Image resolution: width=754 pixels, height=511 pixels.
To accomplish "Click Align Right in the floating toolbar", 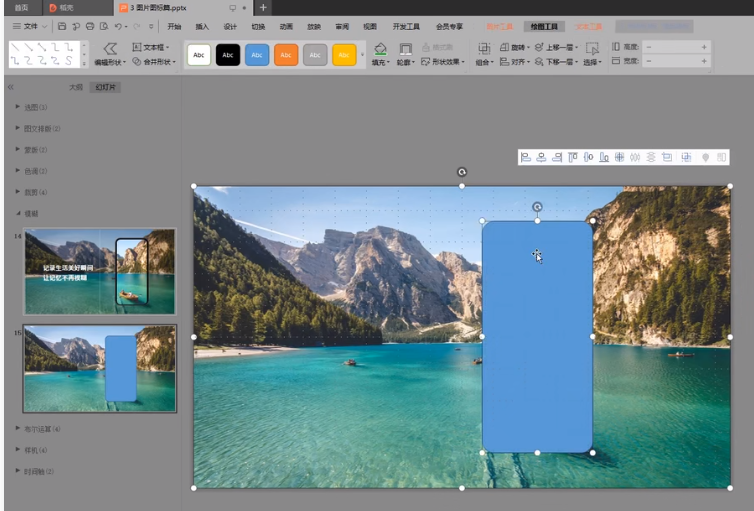I will tap(557, 157).
